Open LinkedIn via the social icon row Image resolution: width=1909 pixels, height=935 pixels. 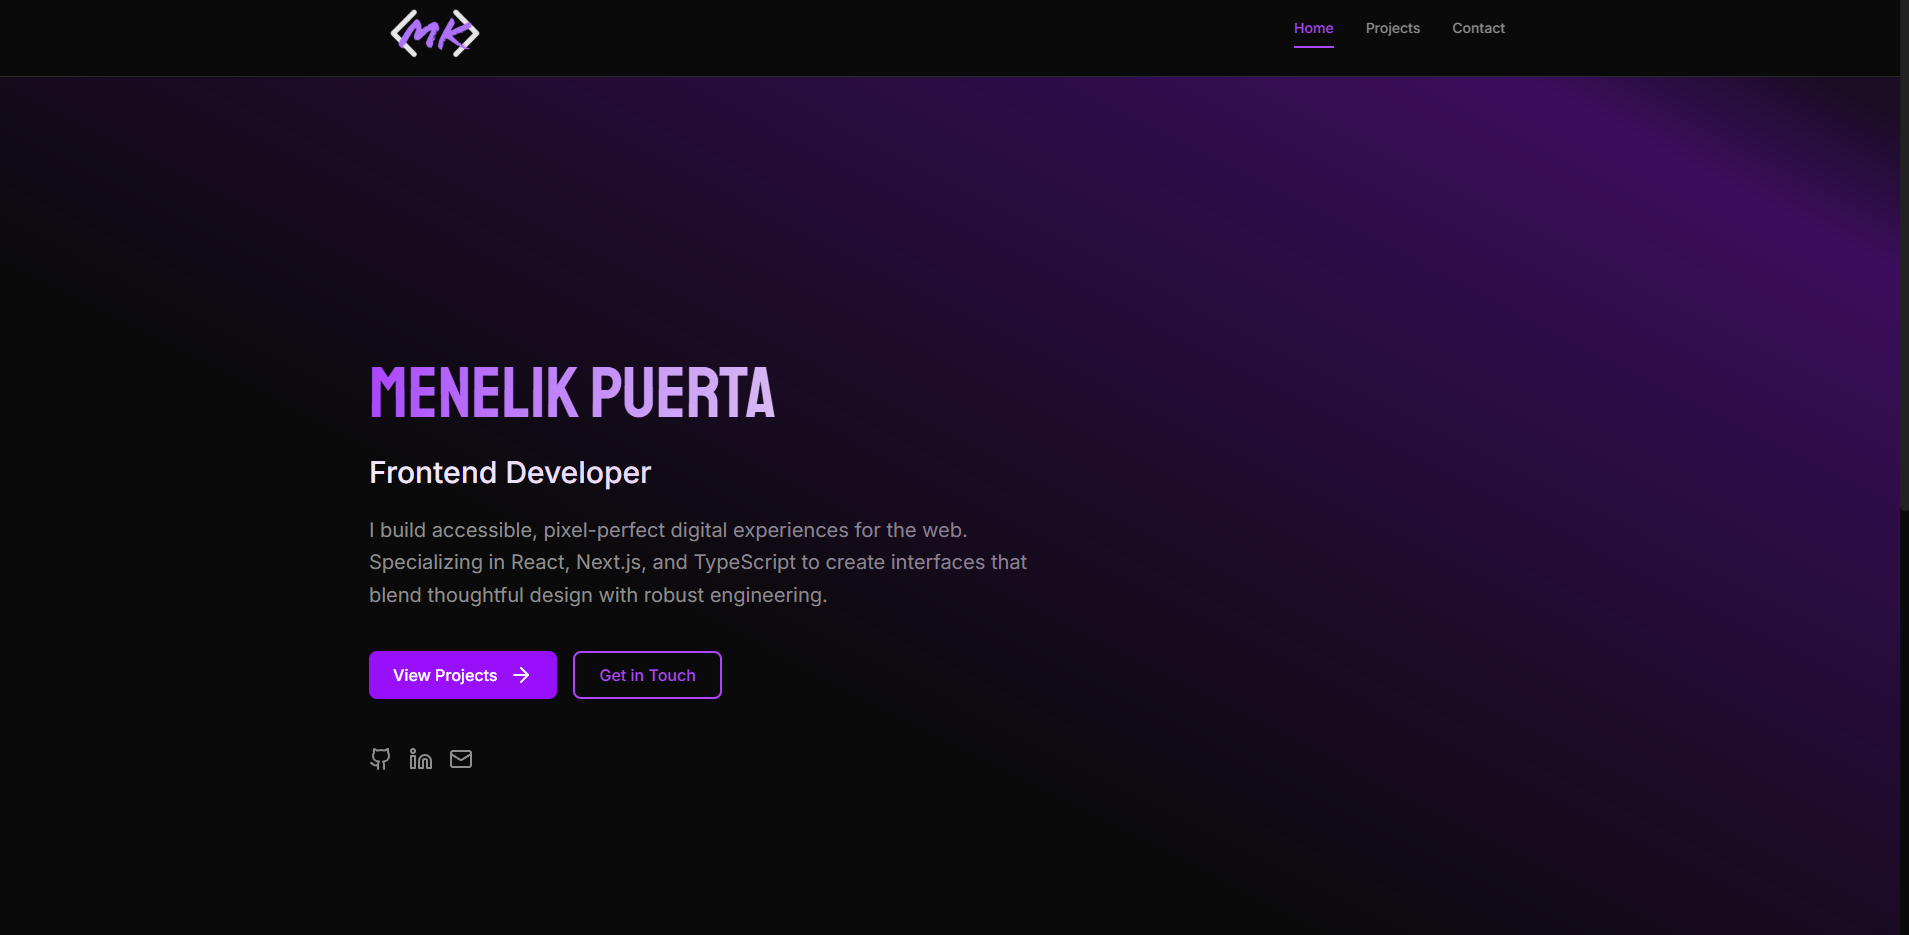420,759
